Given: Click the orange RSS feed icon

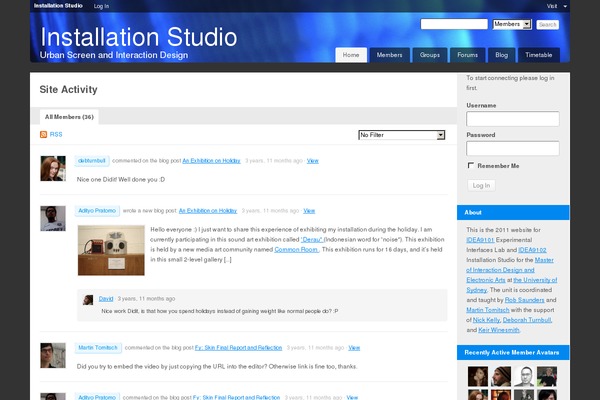Looking at the screenshot, I should 43,134.
